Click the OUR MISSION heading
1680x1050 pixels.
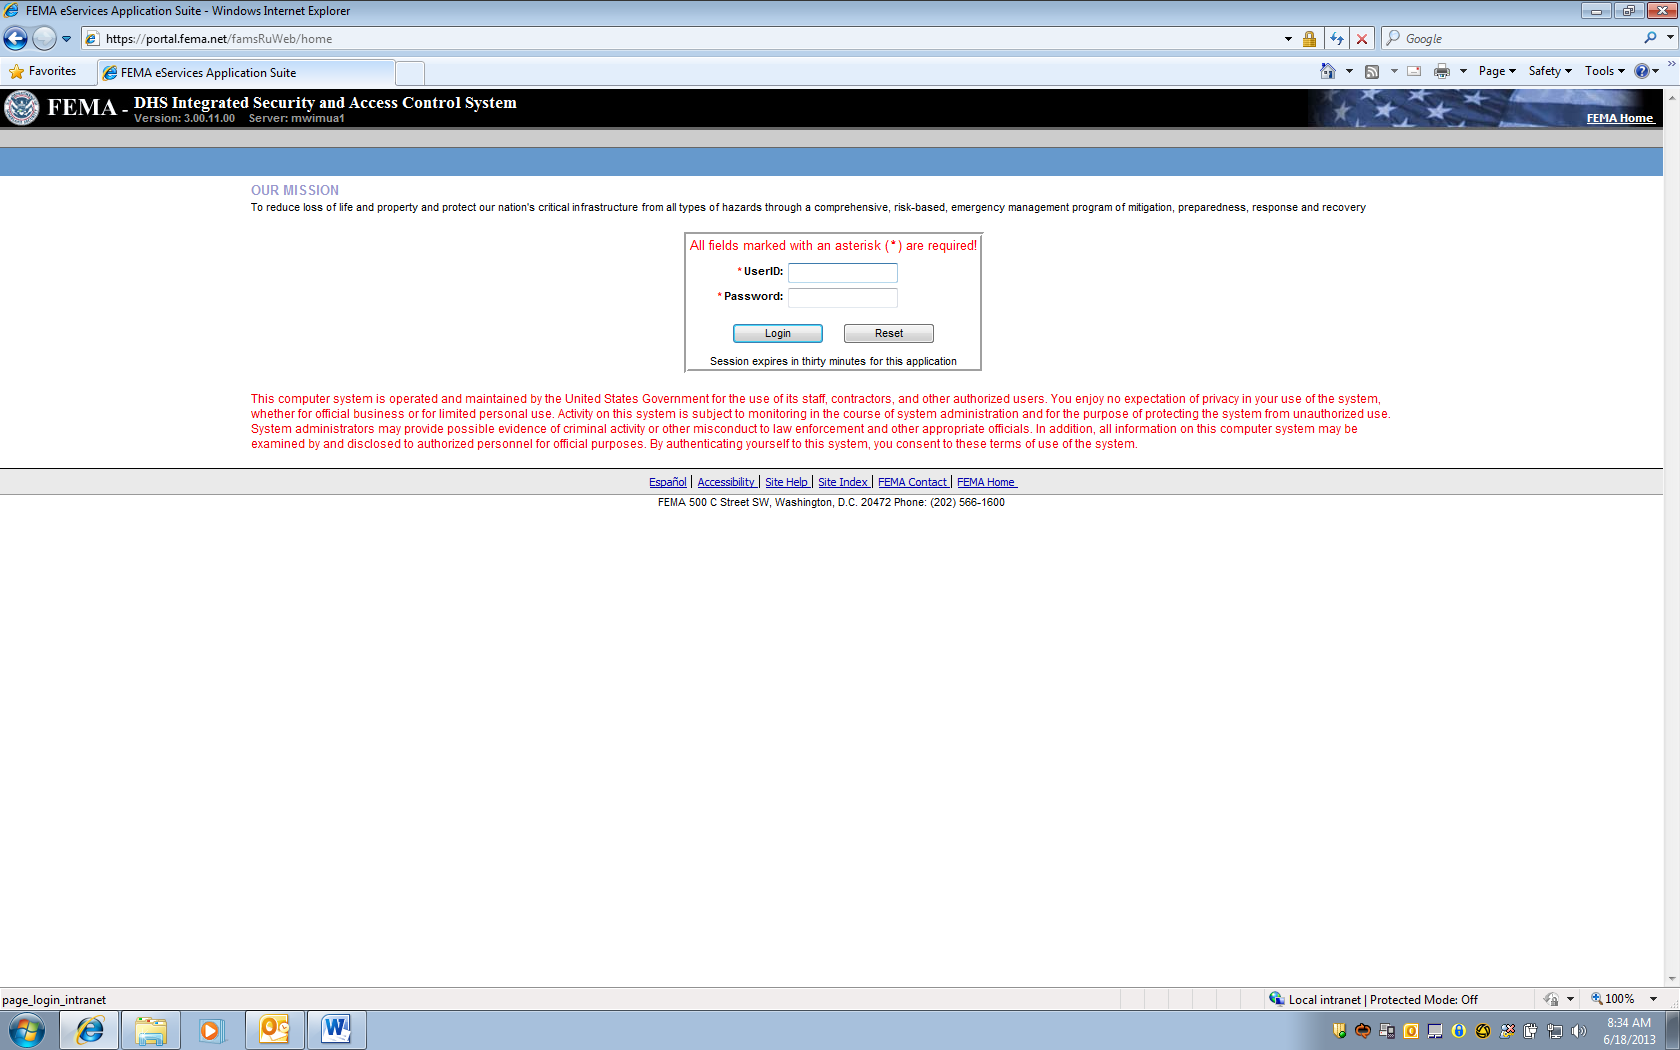(295, 190)
